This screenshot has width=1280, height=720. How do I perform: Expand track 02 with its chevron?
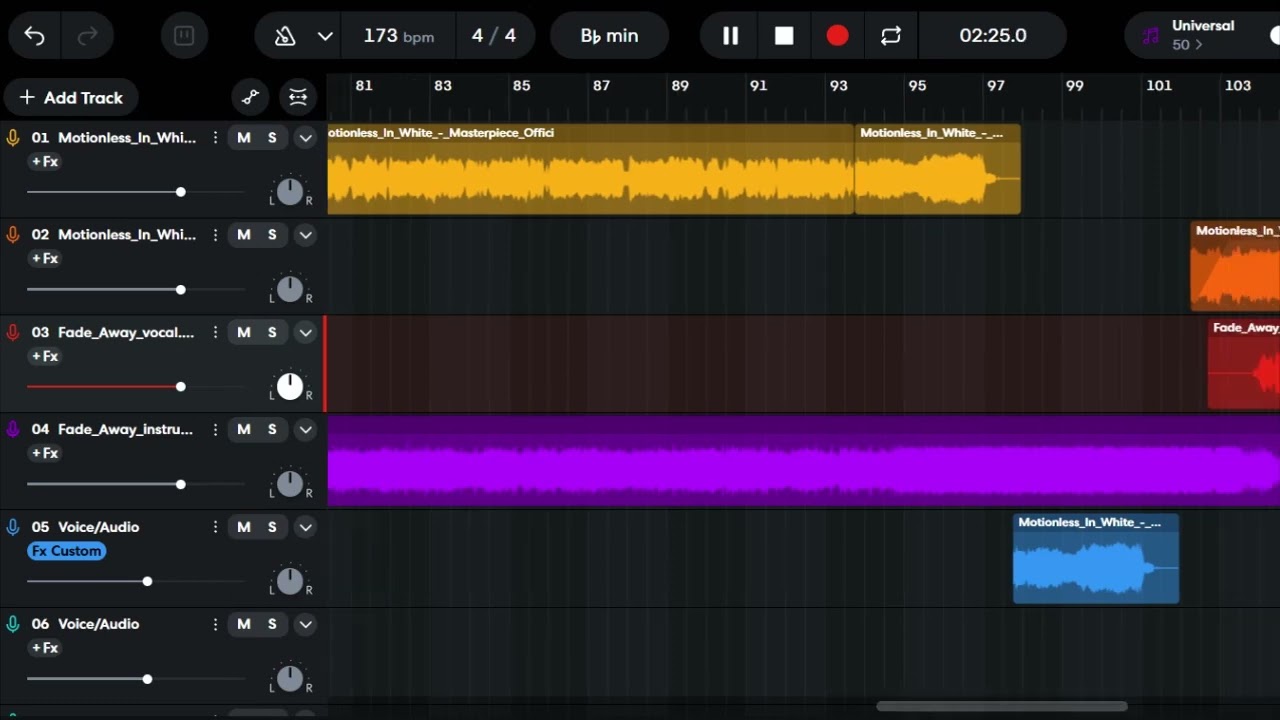(x=306, y=235)
